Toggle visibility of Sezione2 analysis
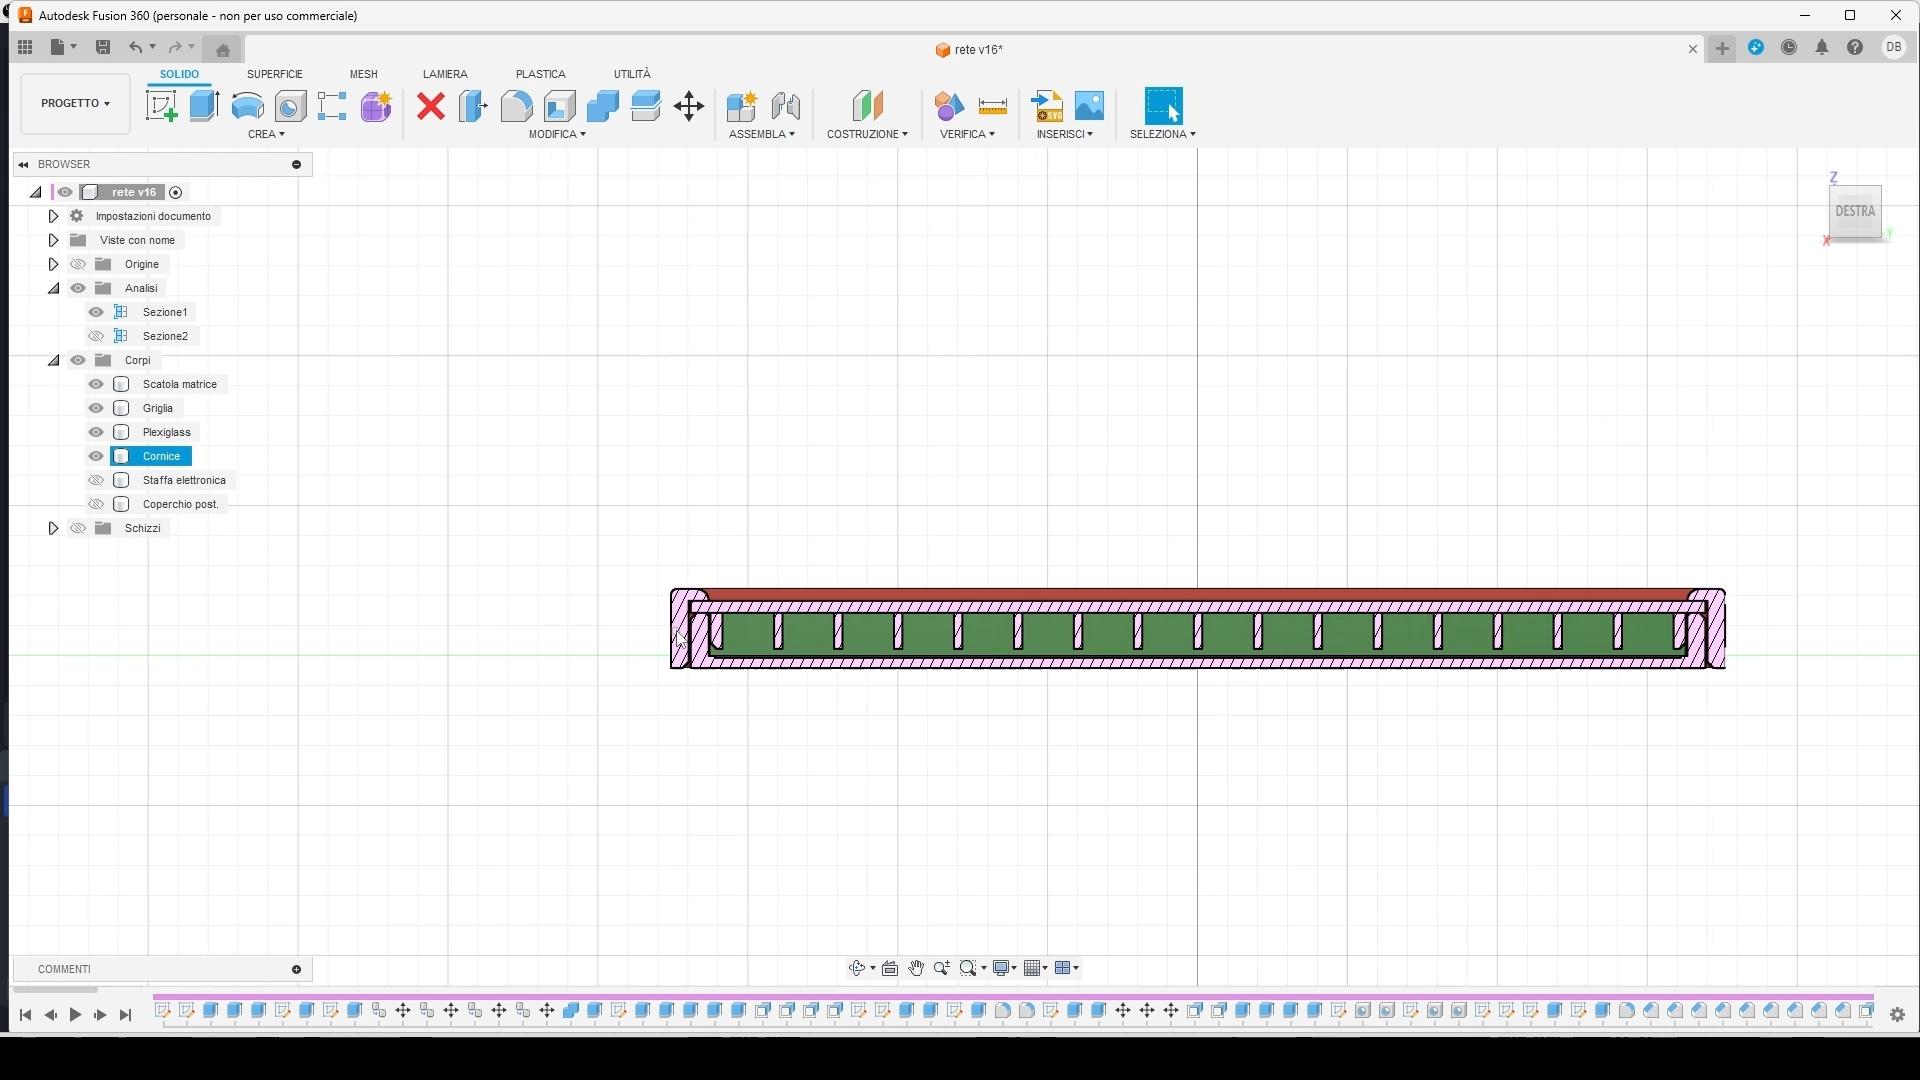The width and height of the screenshot is (1920, 1080). point(96,336)
